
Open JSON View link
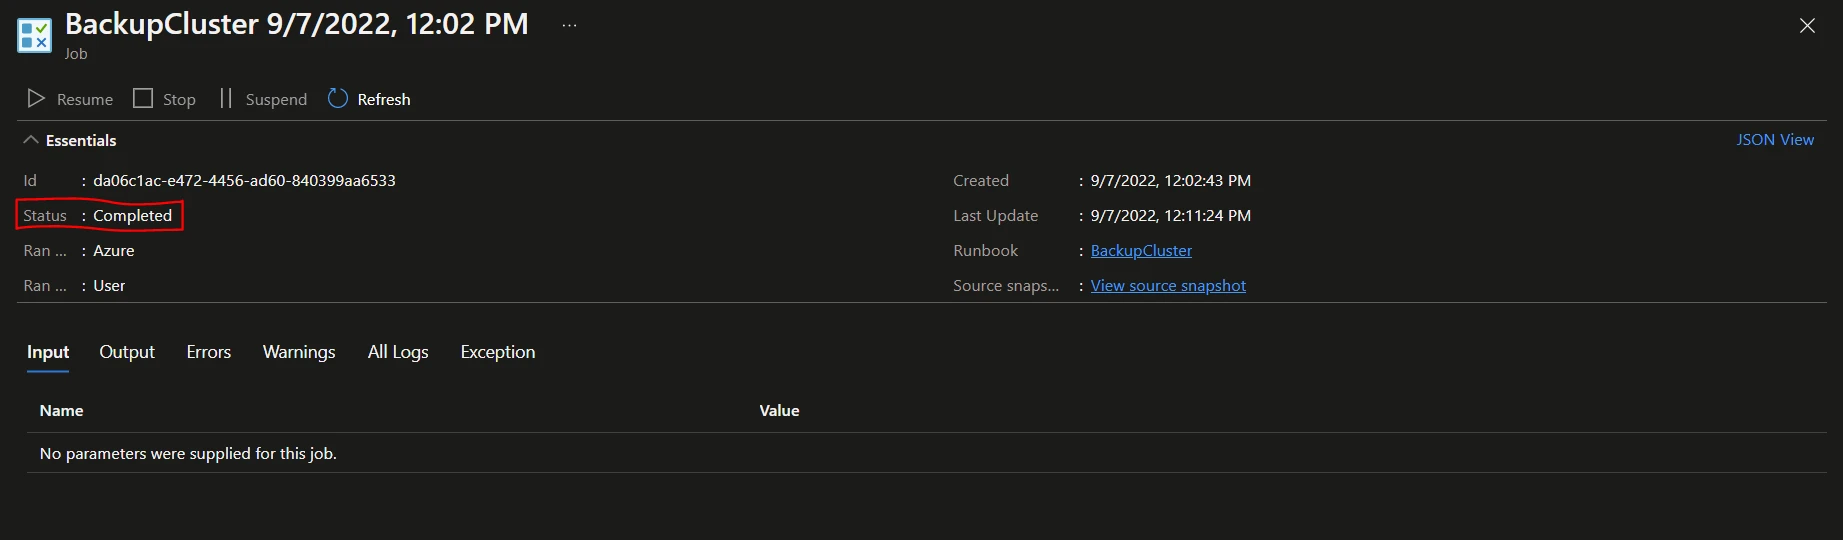pyautogui.click(x=1775, y=140)
